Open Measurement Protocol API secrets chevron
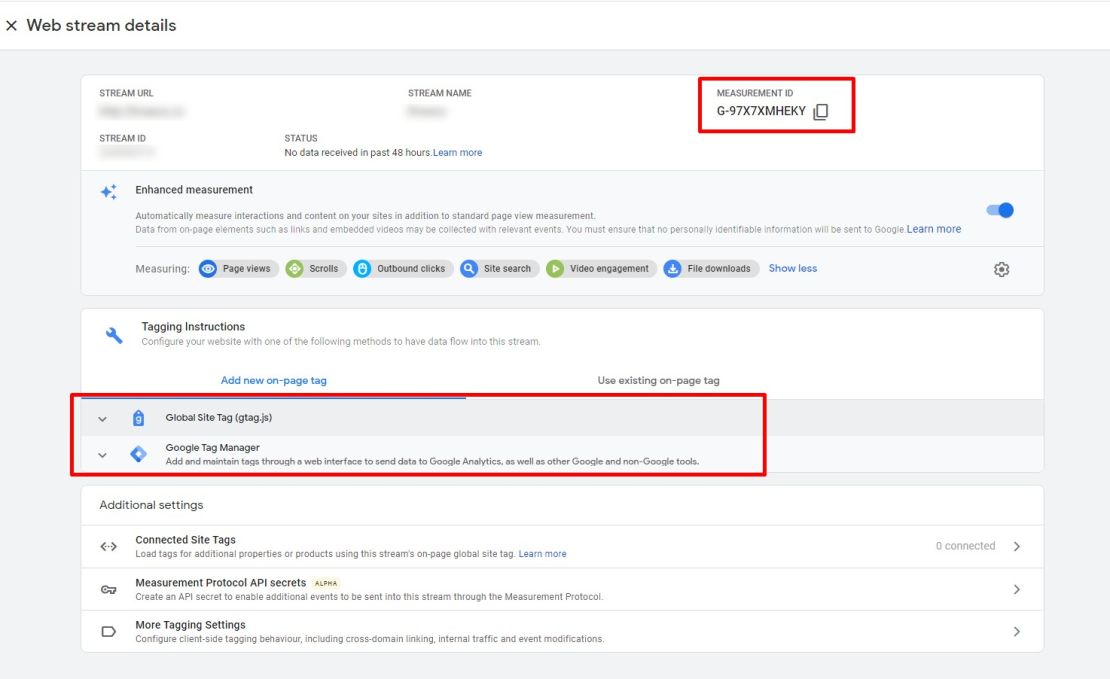This screenshot has width=1110, height=679. (x=1017, y=589)
